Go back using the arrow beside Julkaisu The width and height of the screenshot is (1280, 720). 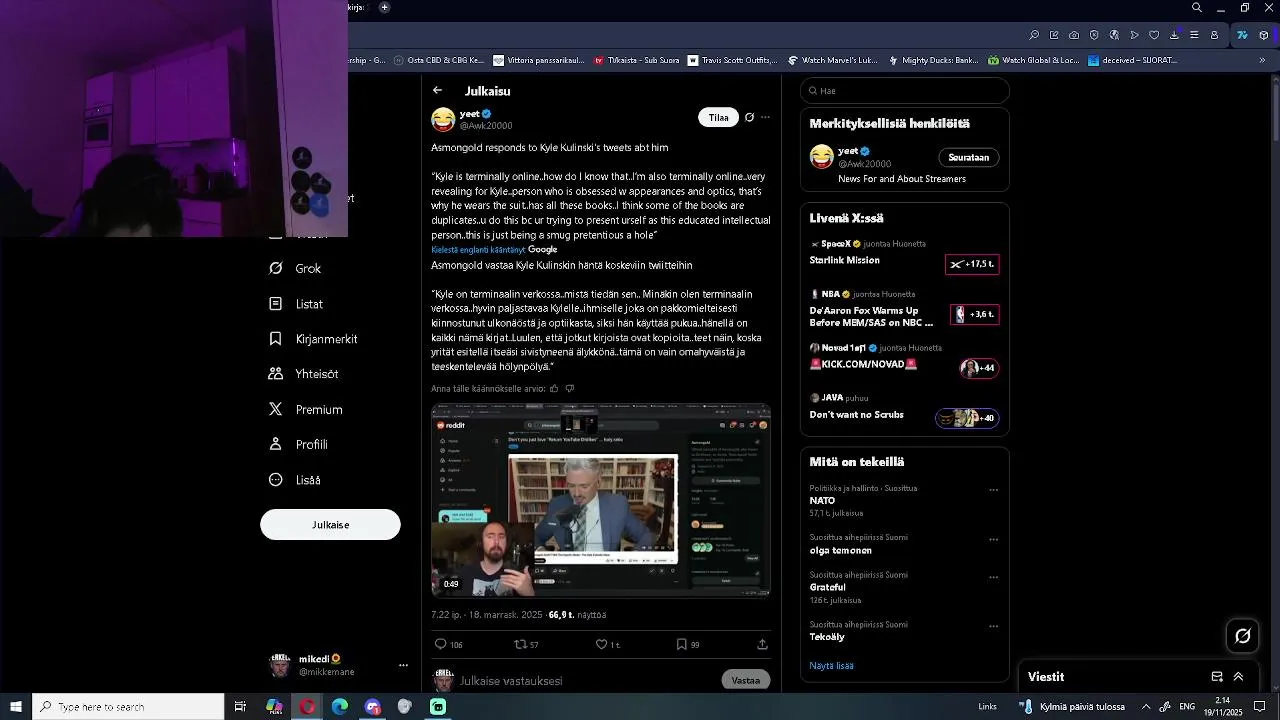click(437, 90)
